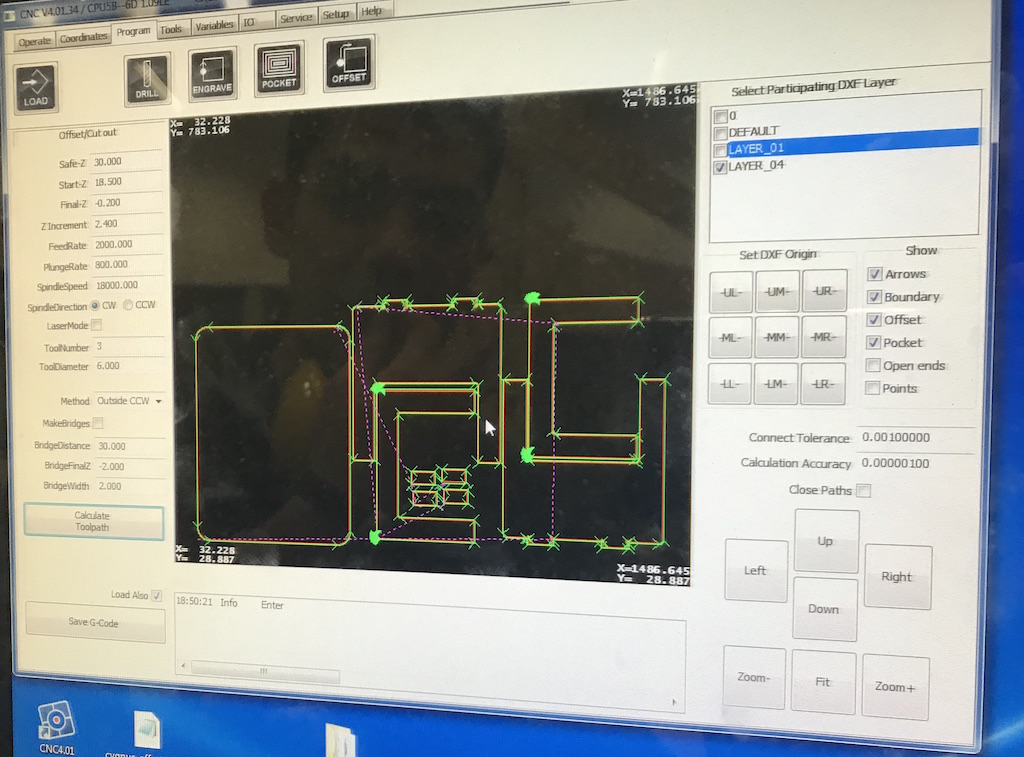Select the ENGRAVE operation icon
Viewport: 1024px width, 757px height.
[x=212, y=75]
